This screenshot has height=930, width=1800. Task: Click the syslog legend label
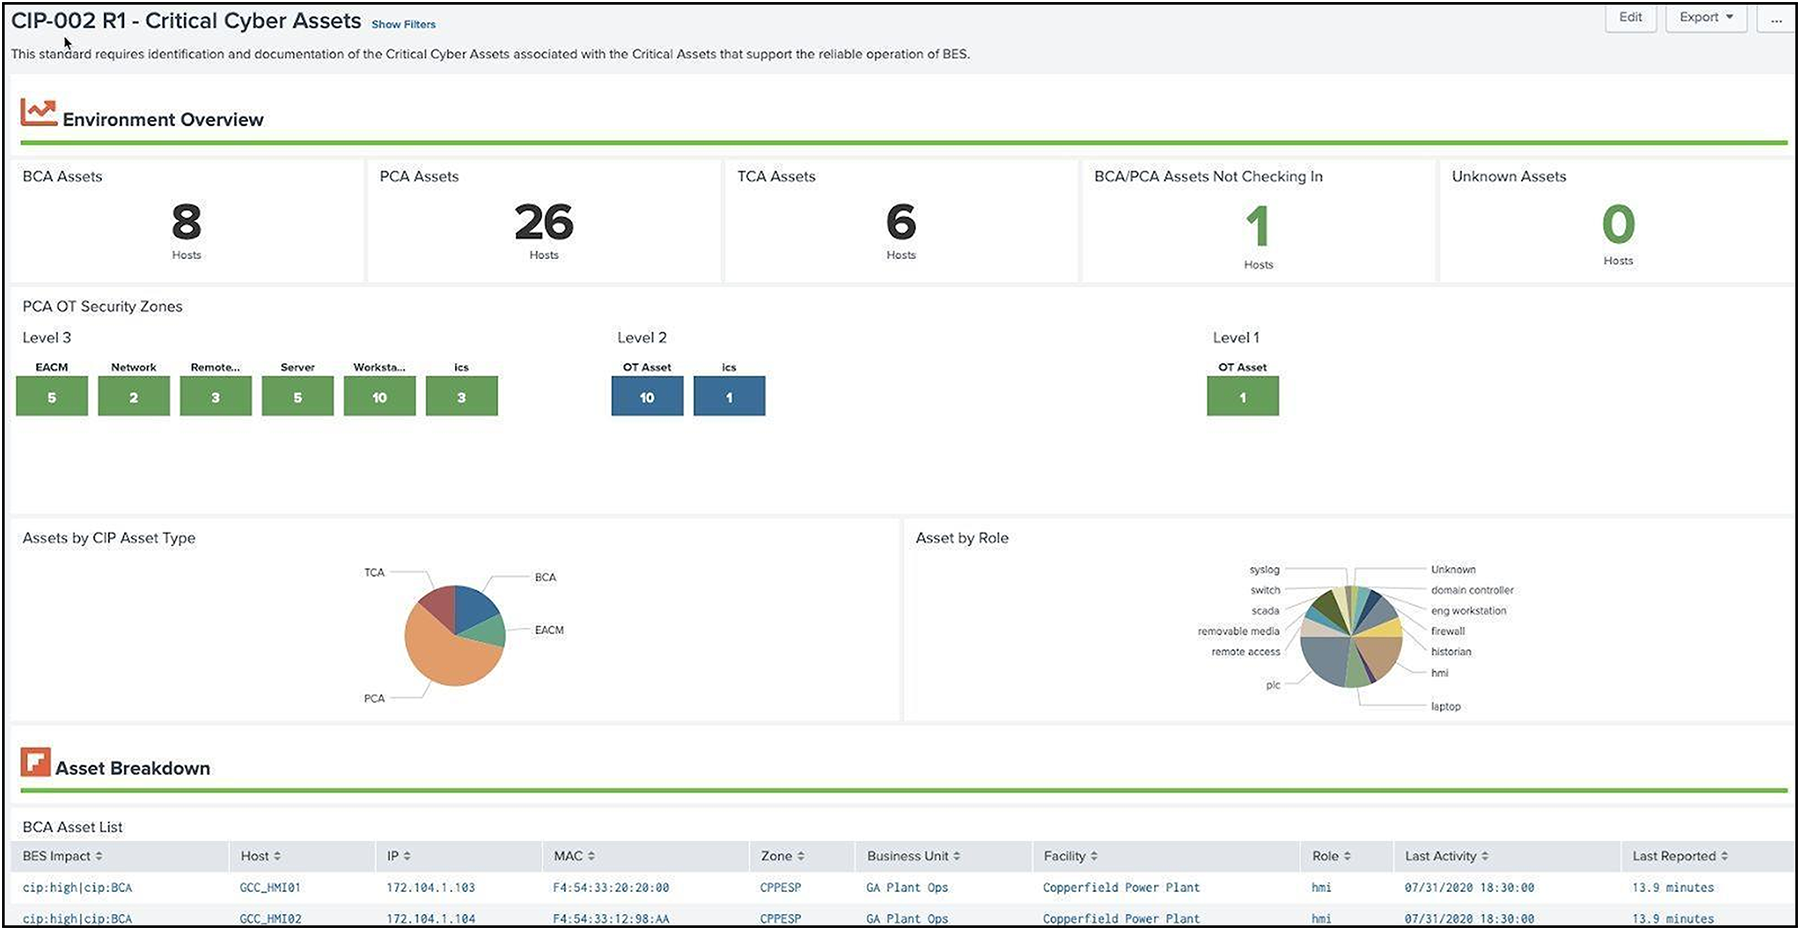point(1264,569)
